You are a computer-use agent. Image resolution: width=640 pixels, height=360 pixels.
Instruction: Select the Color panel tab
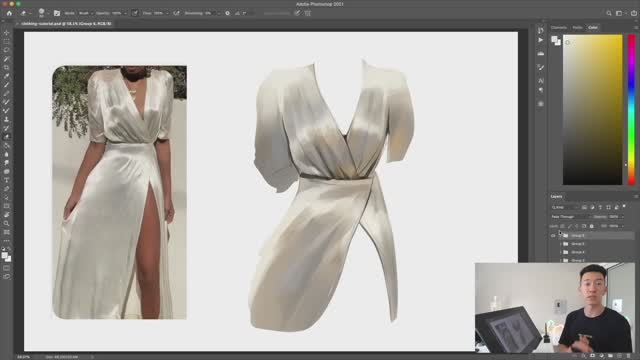[593, 27]
